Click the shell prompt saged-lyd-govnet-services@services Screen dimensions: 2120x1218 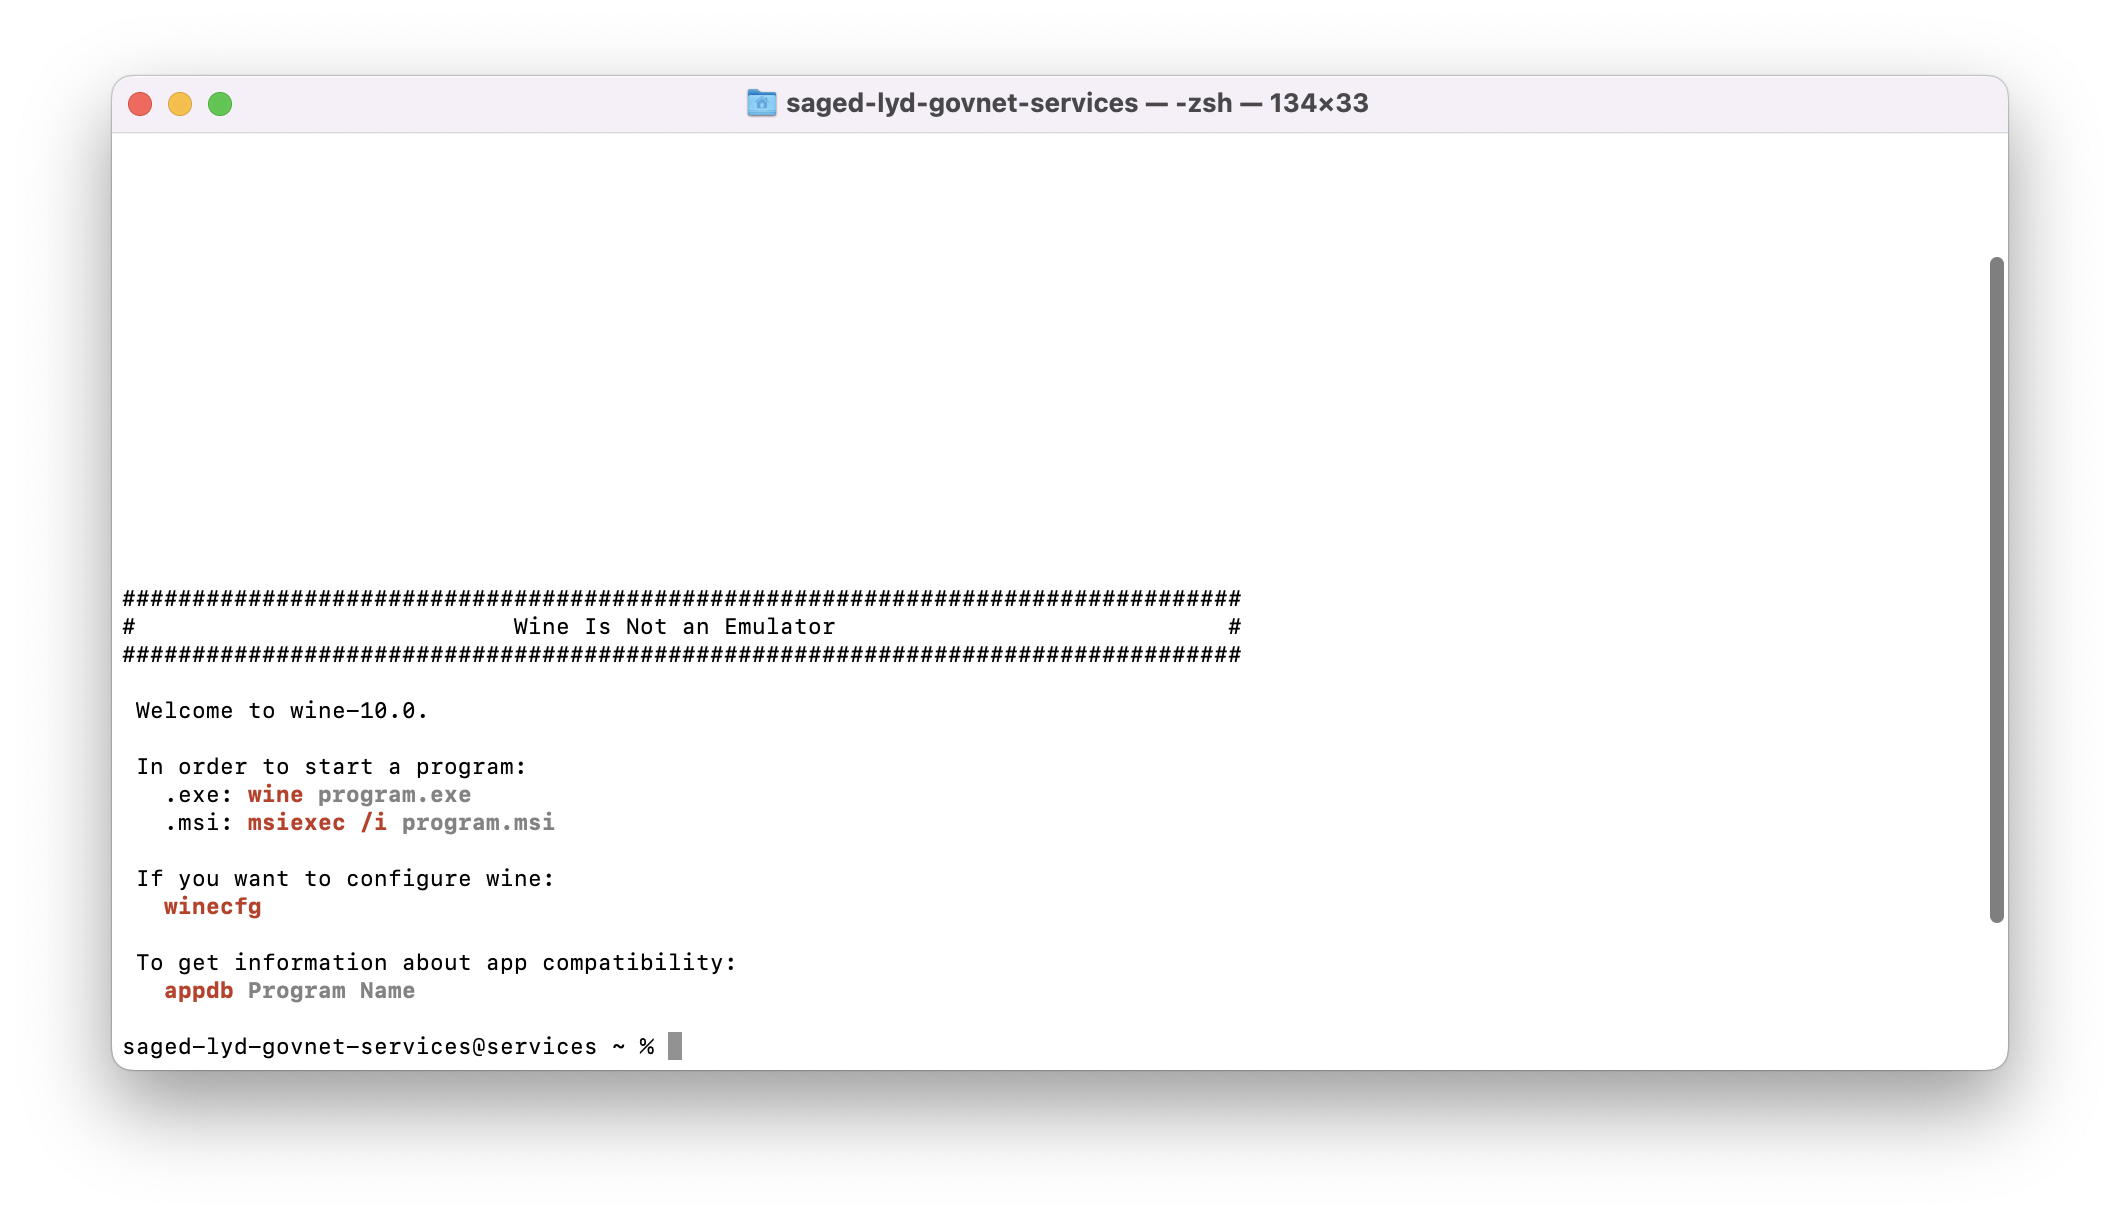360,1047
